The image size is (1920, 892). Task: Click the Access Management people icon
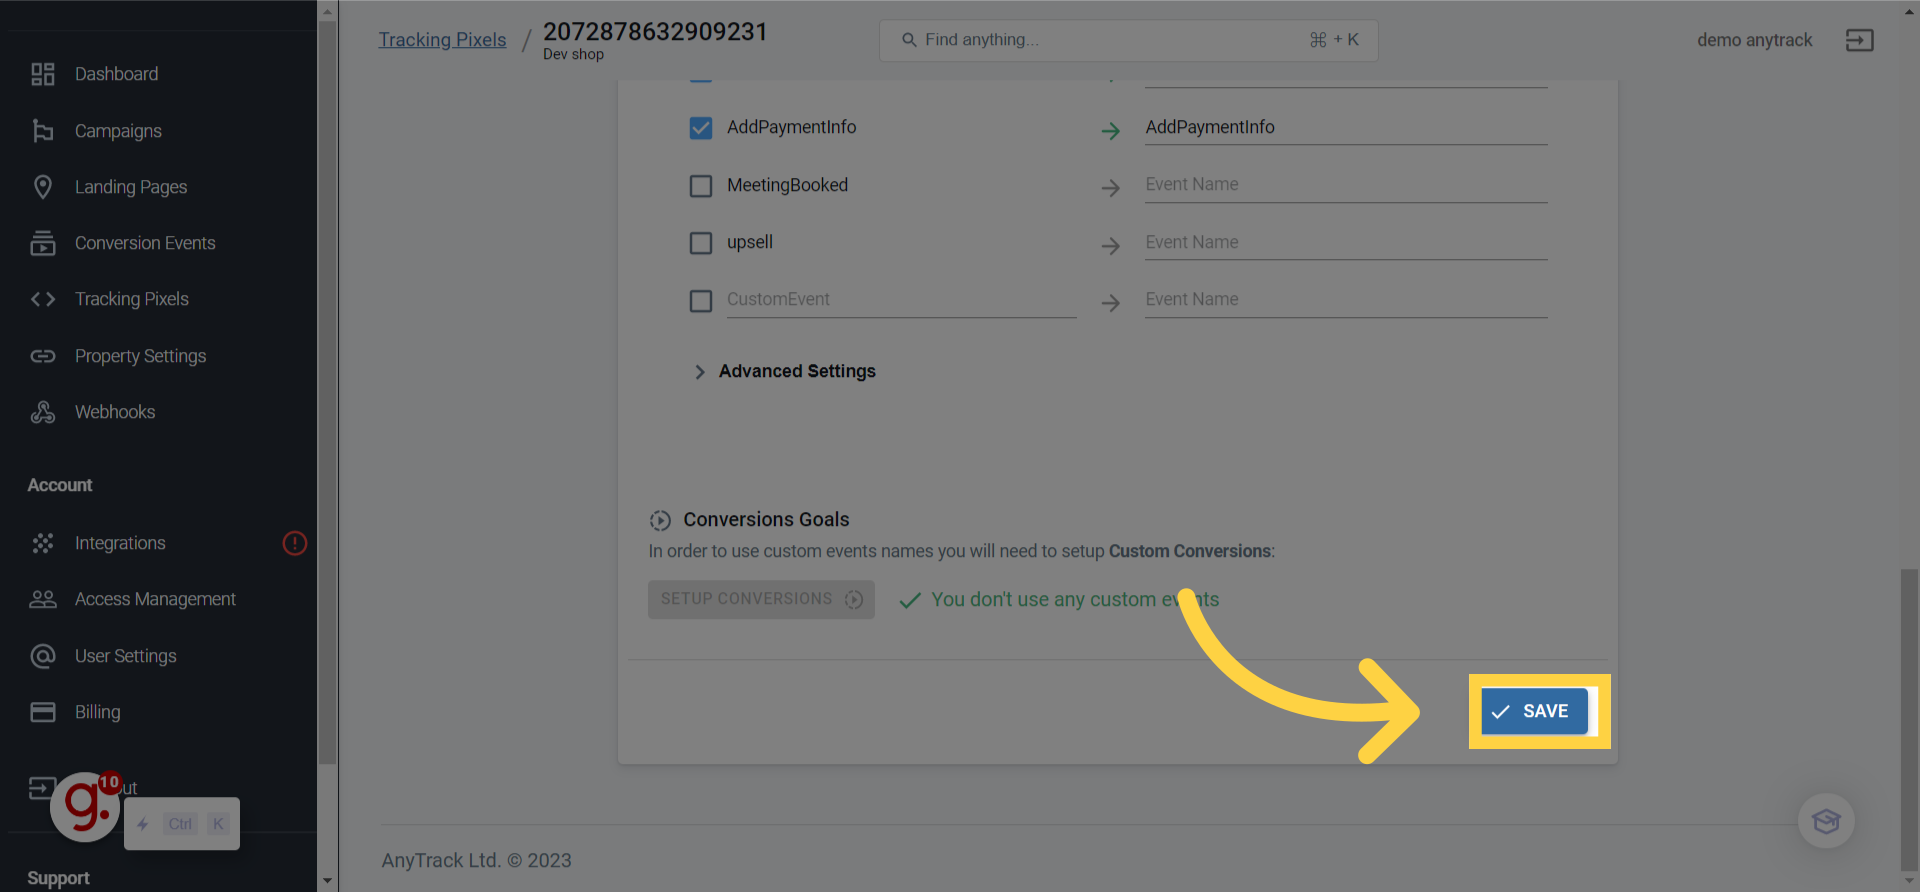[x=42, y=599]
